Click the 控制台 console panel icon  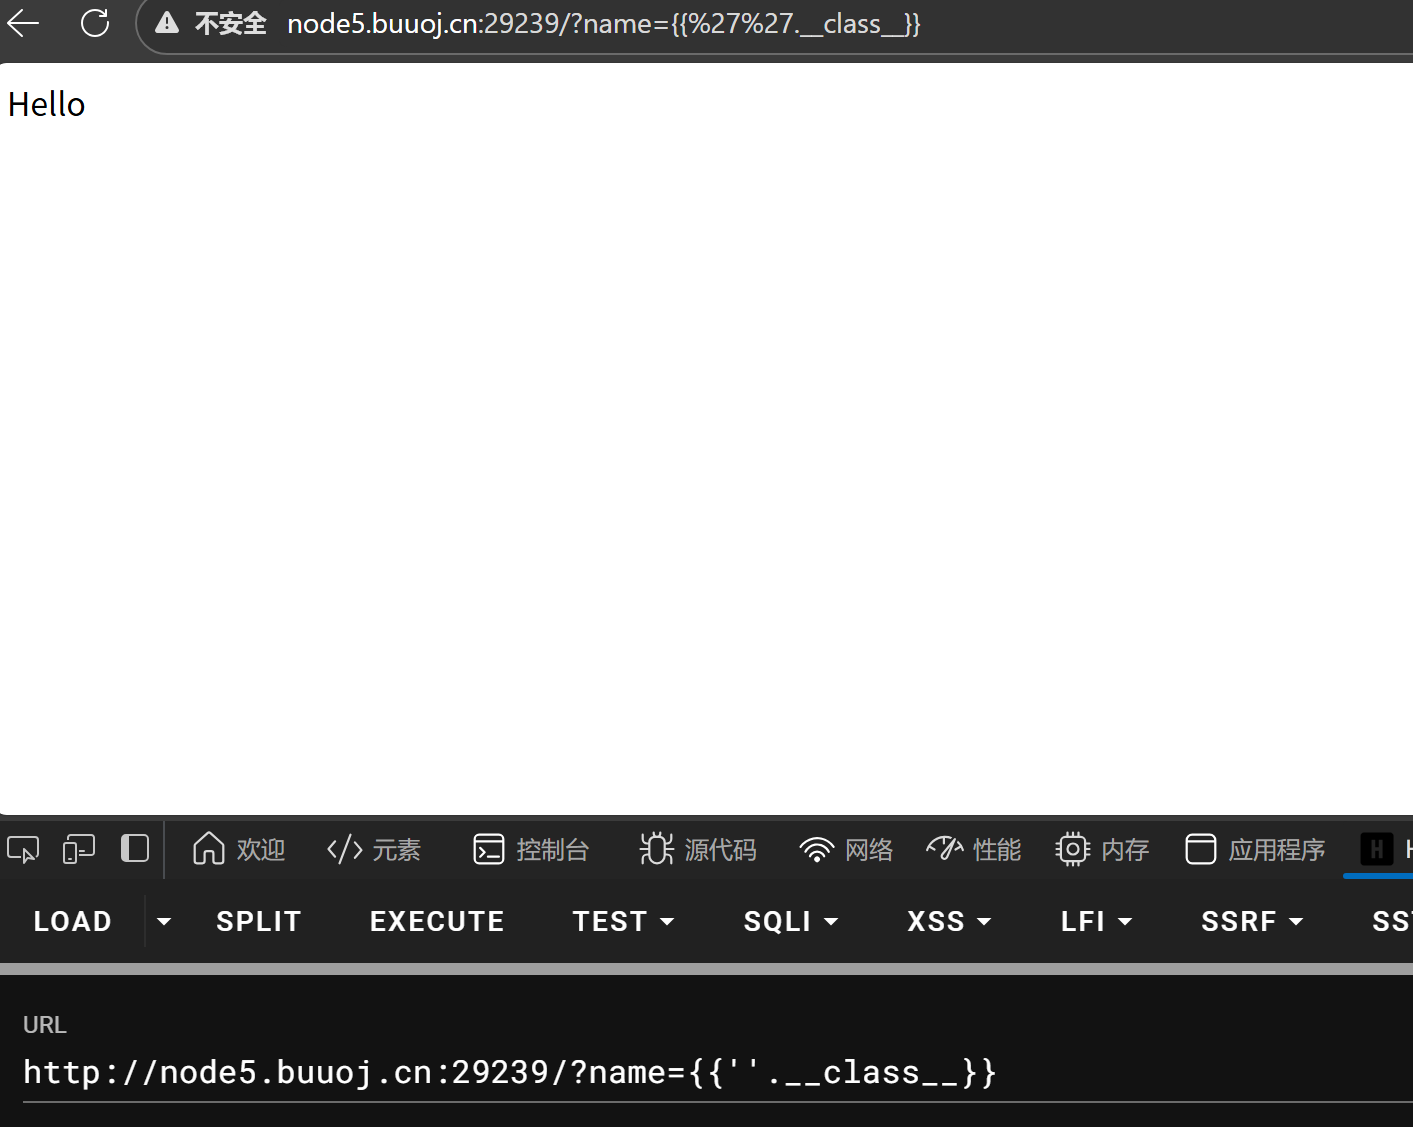click(488, 849)
